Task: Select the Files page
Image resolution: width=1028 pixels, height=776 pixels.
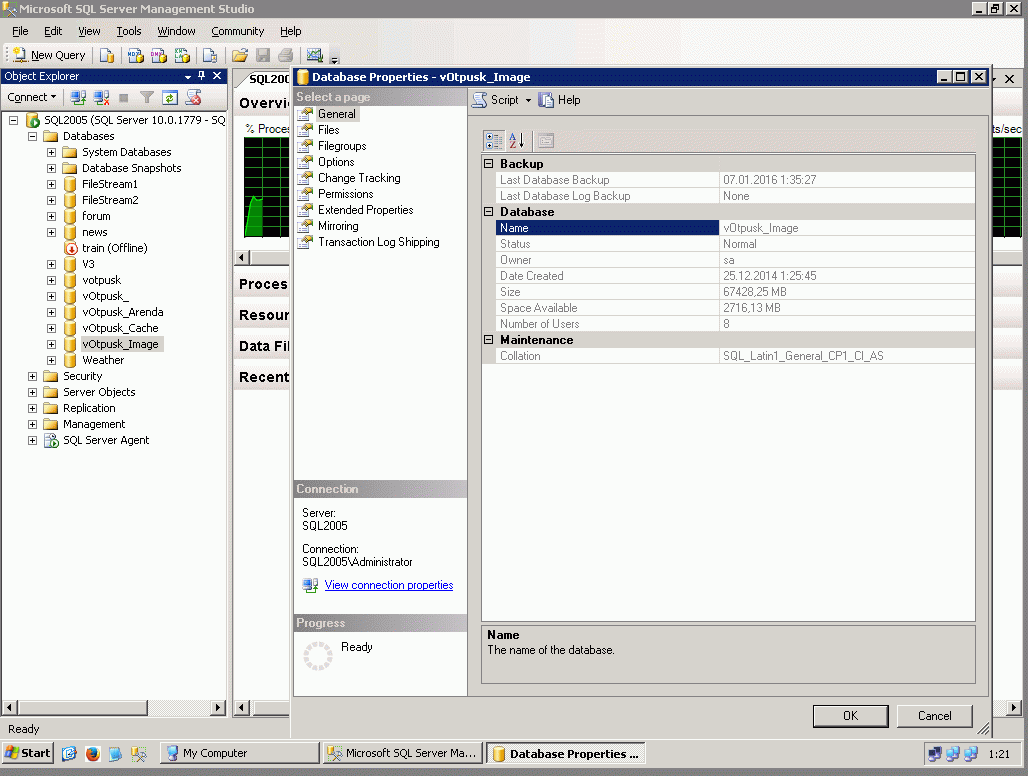Action: pyautogui.click(x=328, y=130)
